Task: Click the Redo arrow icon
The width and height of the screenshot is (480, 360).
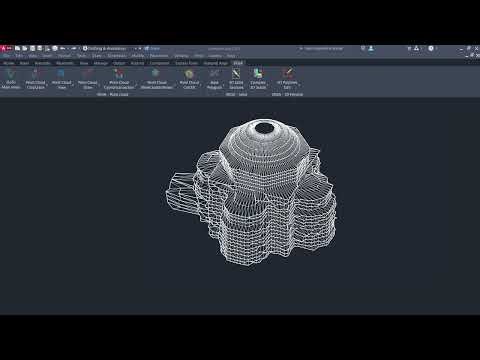Action: click(74, 49)
